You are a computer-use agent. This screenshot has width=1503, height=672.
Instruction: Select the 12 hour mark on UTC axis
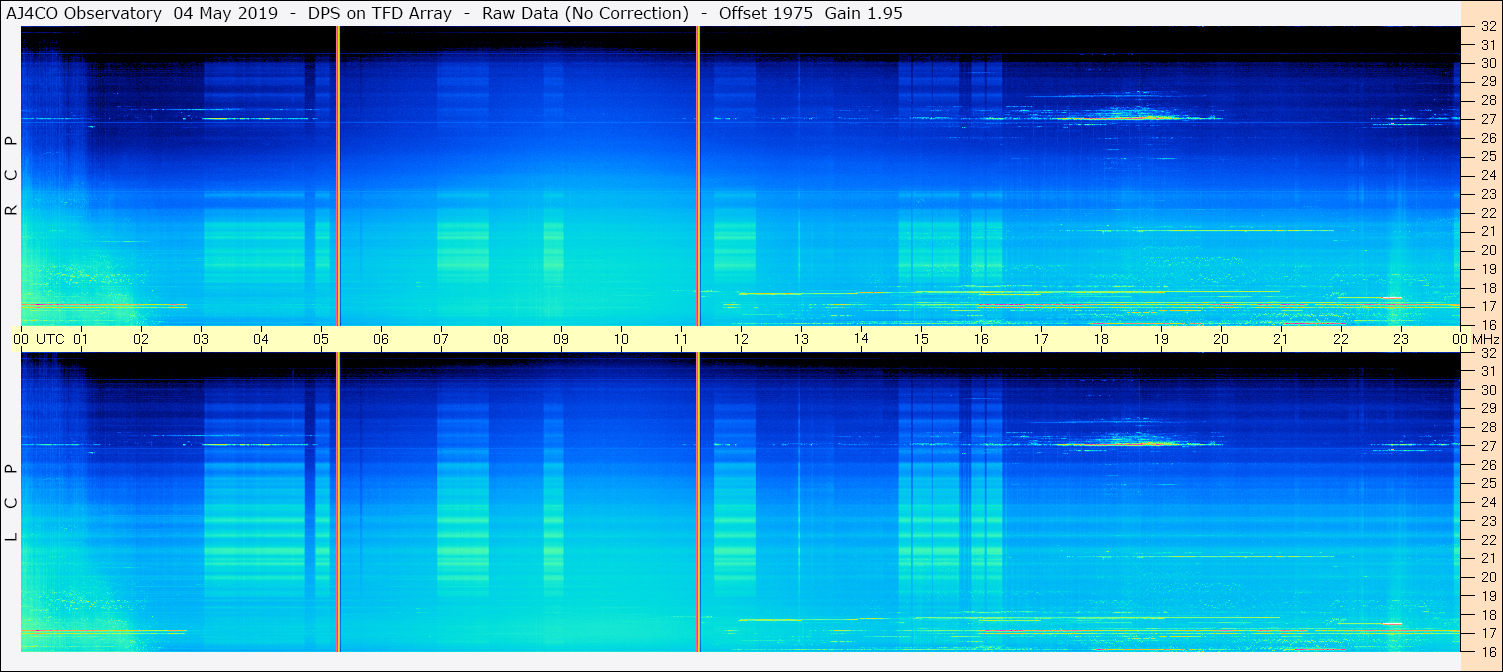(741, 339)
